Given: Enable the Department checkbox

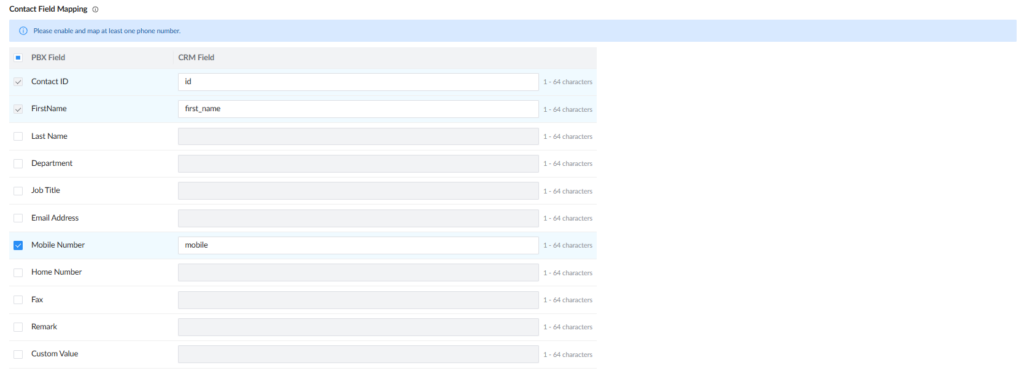Looking at the screenshot, I should pos(18,164).
